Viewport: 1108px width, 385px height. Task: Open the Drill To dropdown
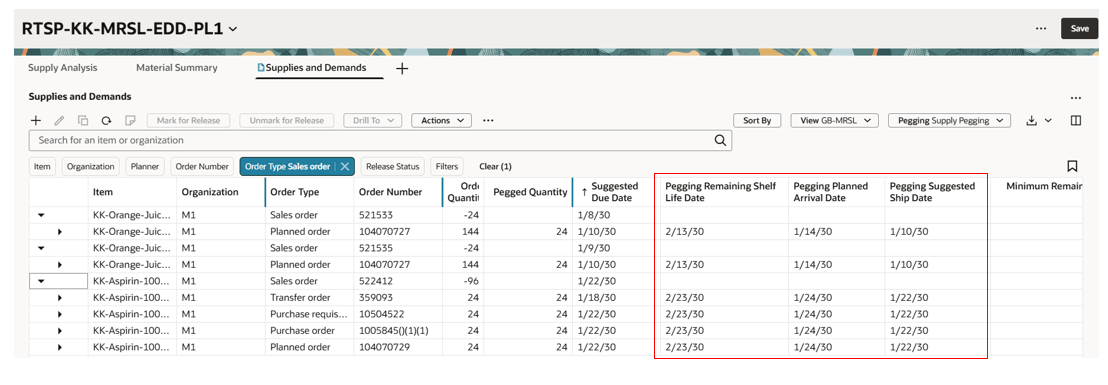[372, 120]
